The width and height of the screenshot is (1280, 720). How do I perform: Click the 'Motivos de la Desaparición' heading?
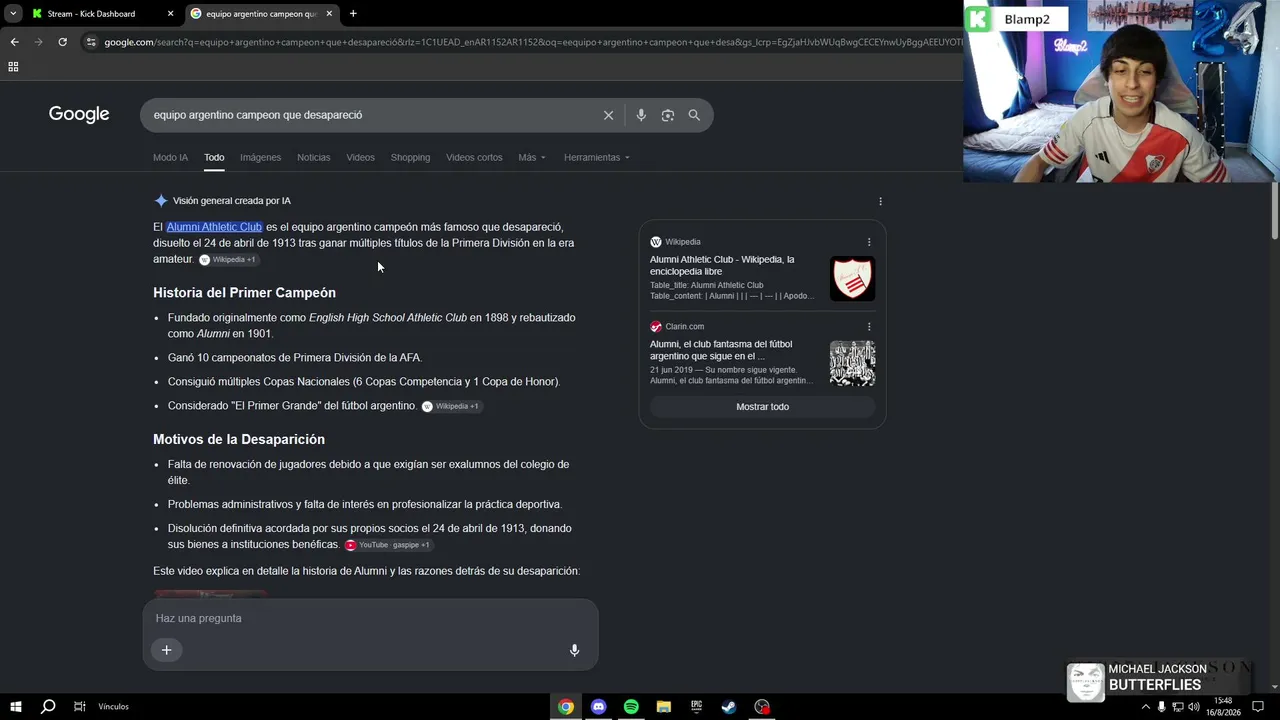(239, 440)
